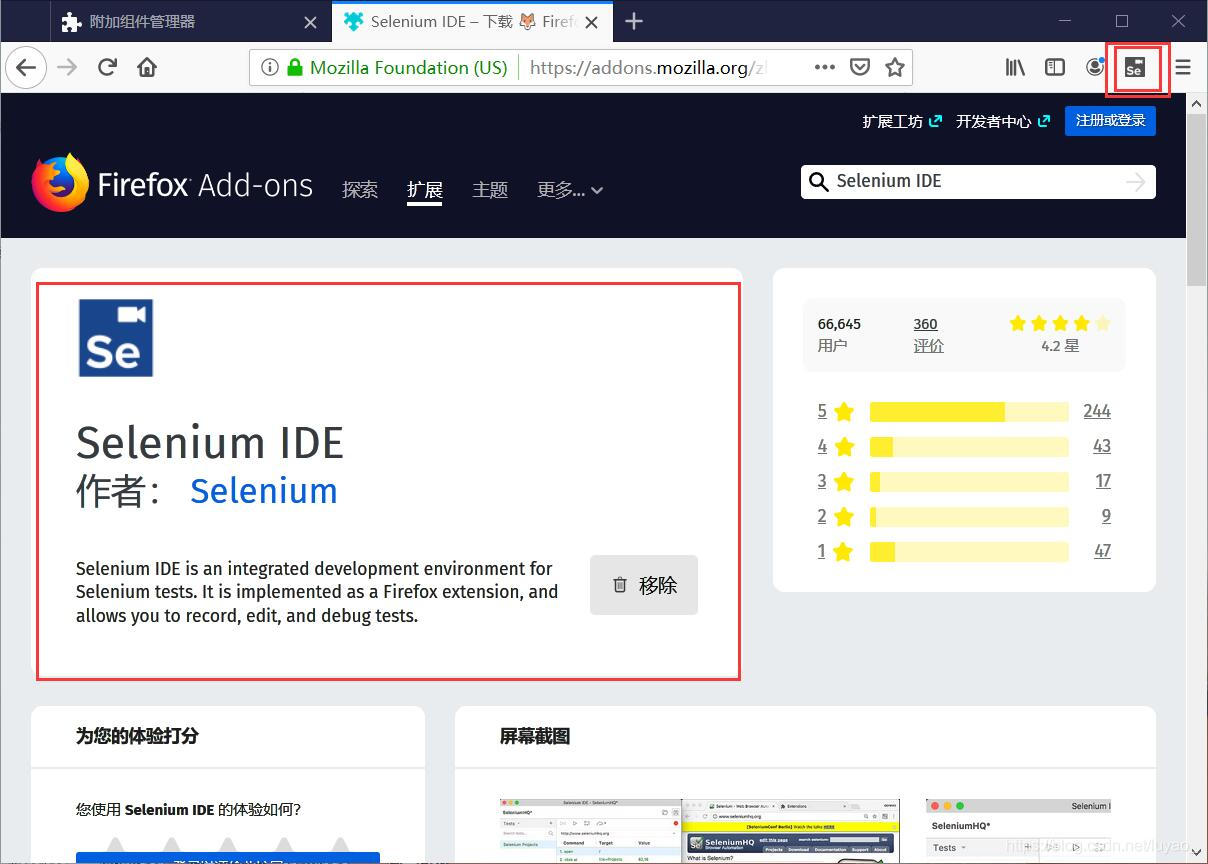The width and height of the screenshot is (1208, 864).
Task: Bookmark this page with the star
Action: pyautogui.click(x=894, y=67)
